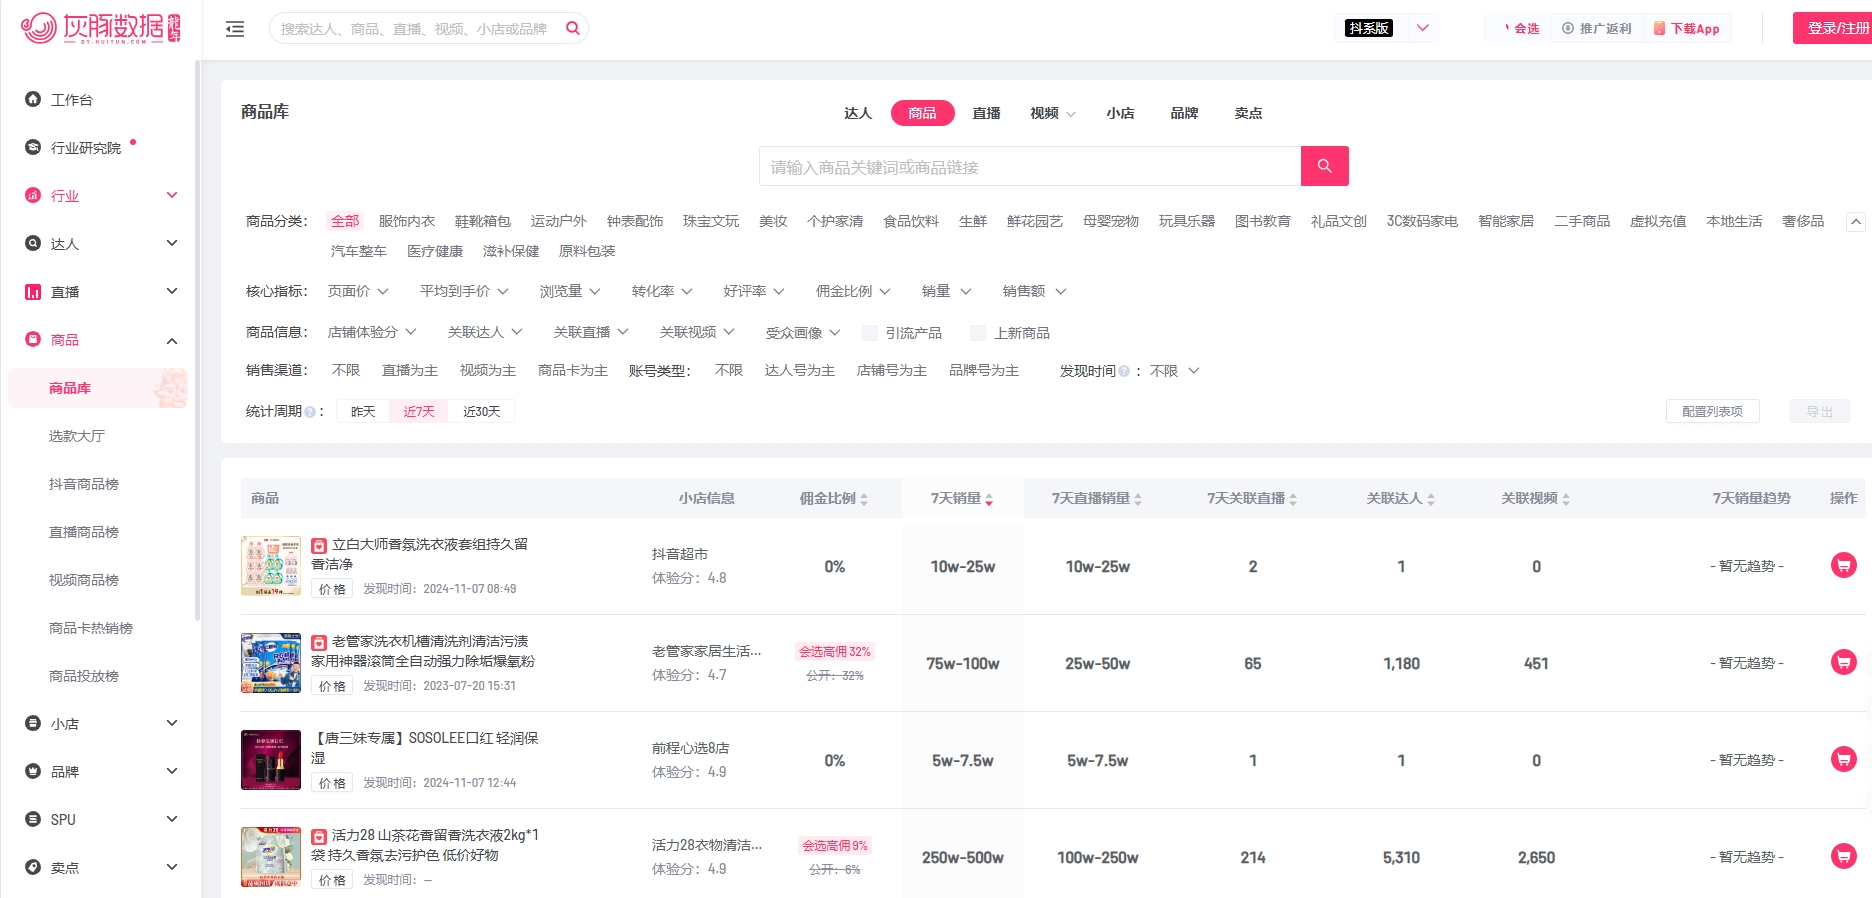Select 达人号为主 account type

point(800,370)
